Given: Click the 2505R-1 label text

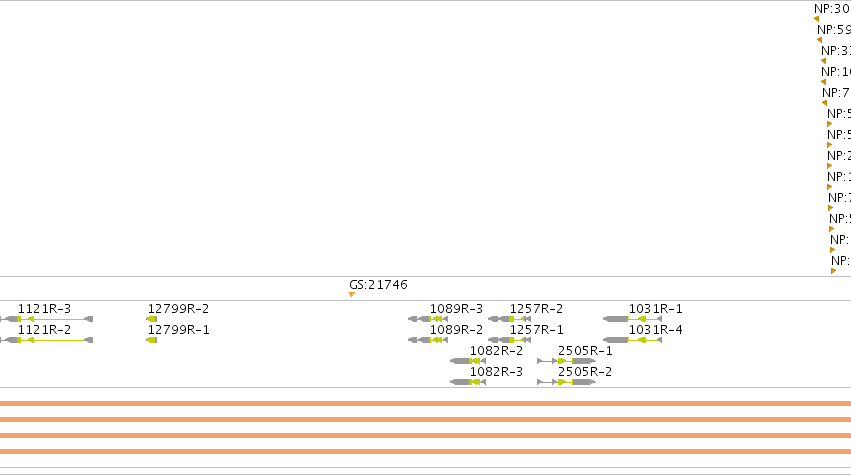Looking at the screenshot, I should click(585, 351).
